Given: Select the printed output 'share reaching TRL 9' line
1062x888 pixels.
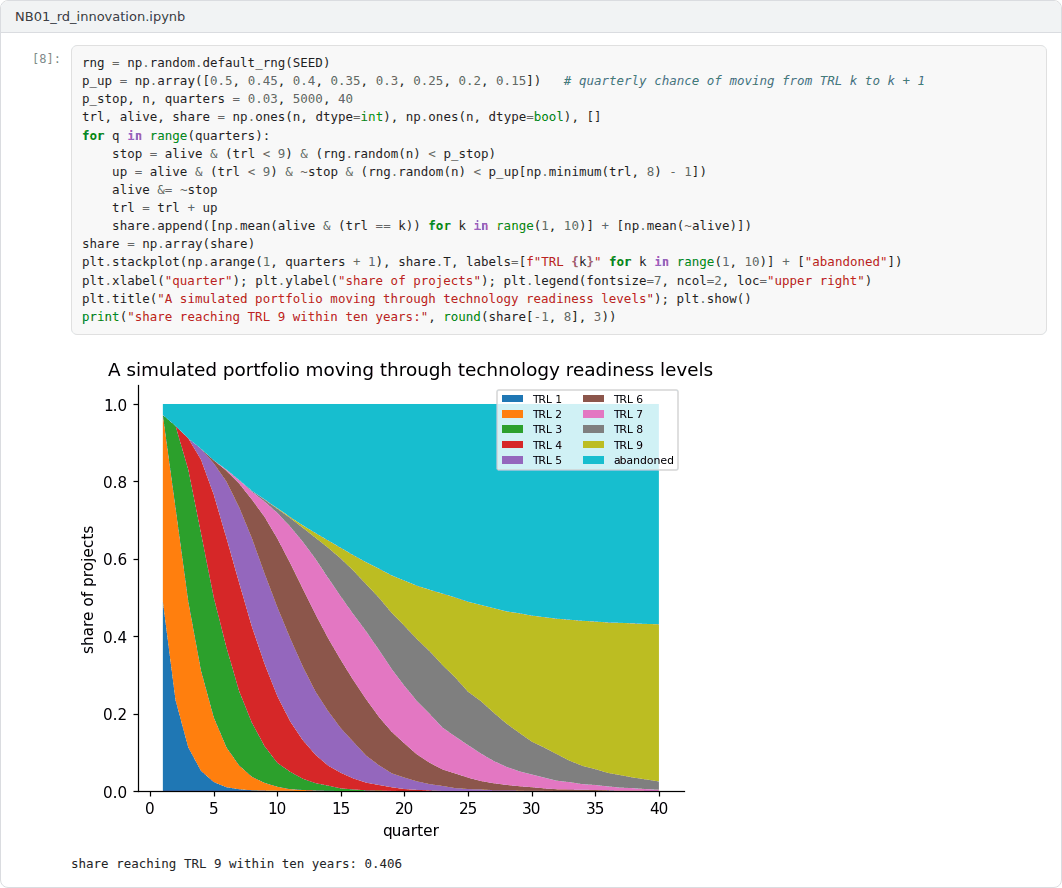Looking at the screenshot, I should coord(236,864).
